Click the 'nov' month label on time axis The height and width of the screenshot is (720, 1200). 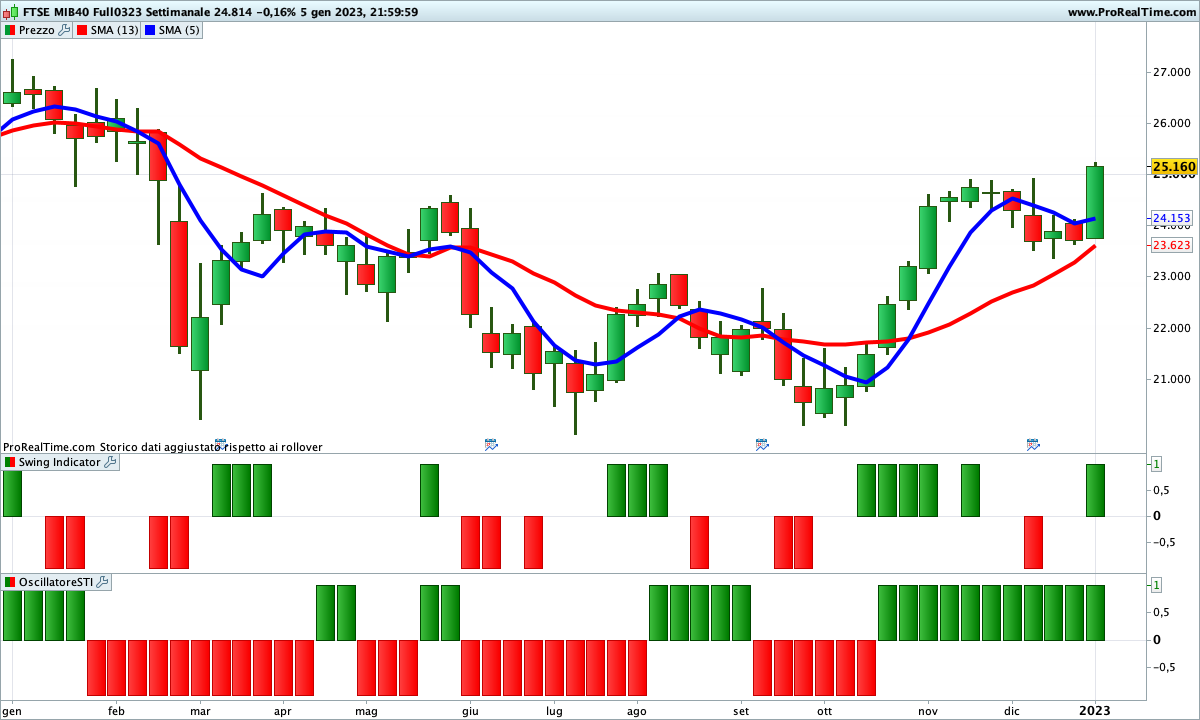pos(929,711)
